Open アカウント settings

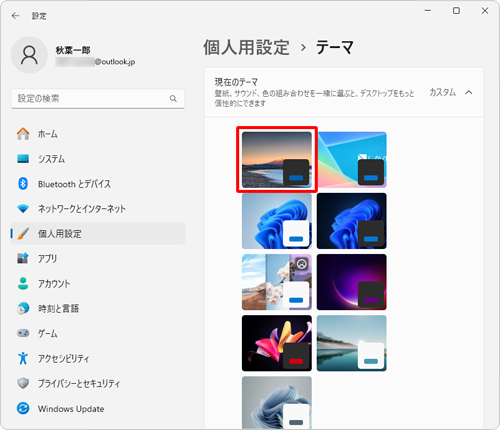(98, 283)
